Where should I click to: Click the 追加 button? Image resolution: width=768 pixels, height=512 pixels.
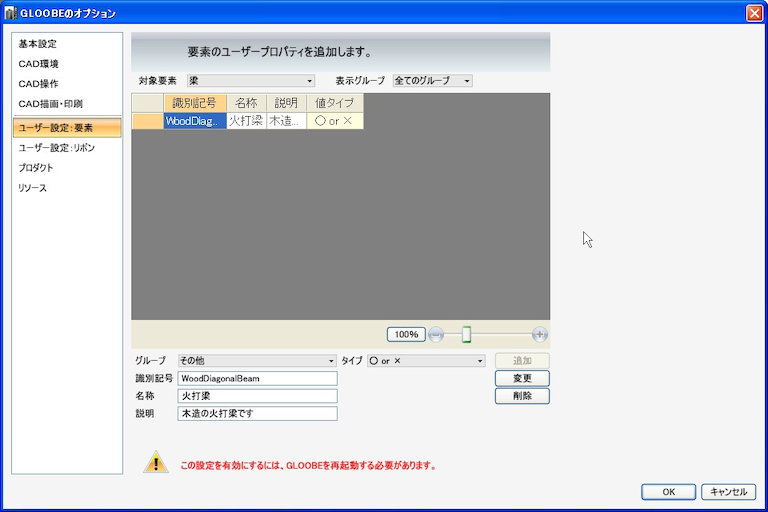522,361
